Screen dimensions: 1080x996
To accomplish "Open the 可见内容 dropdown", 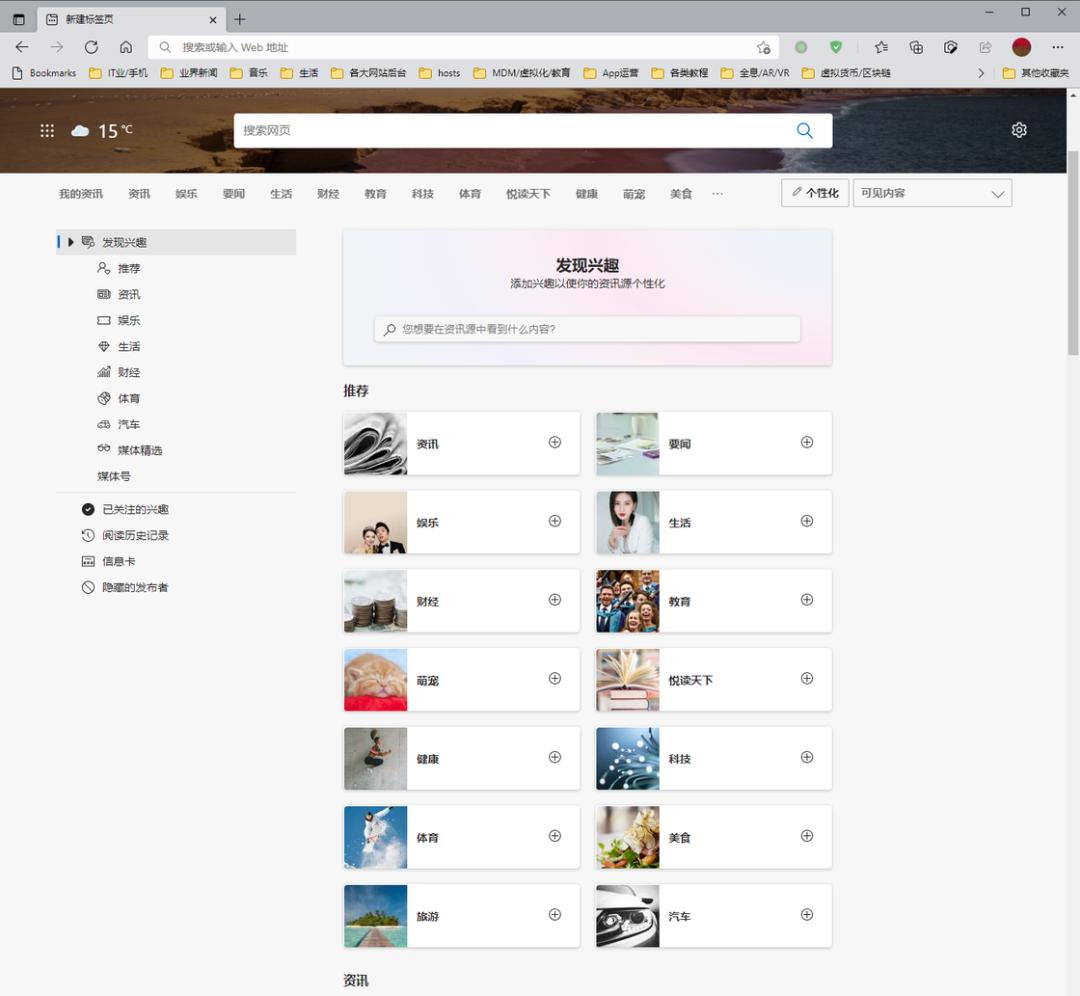I will coord(932,193).
